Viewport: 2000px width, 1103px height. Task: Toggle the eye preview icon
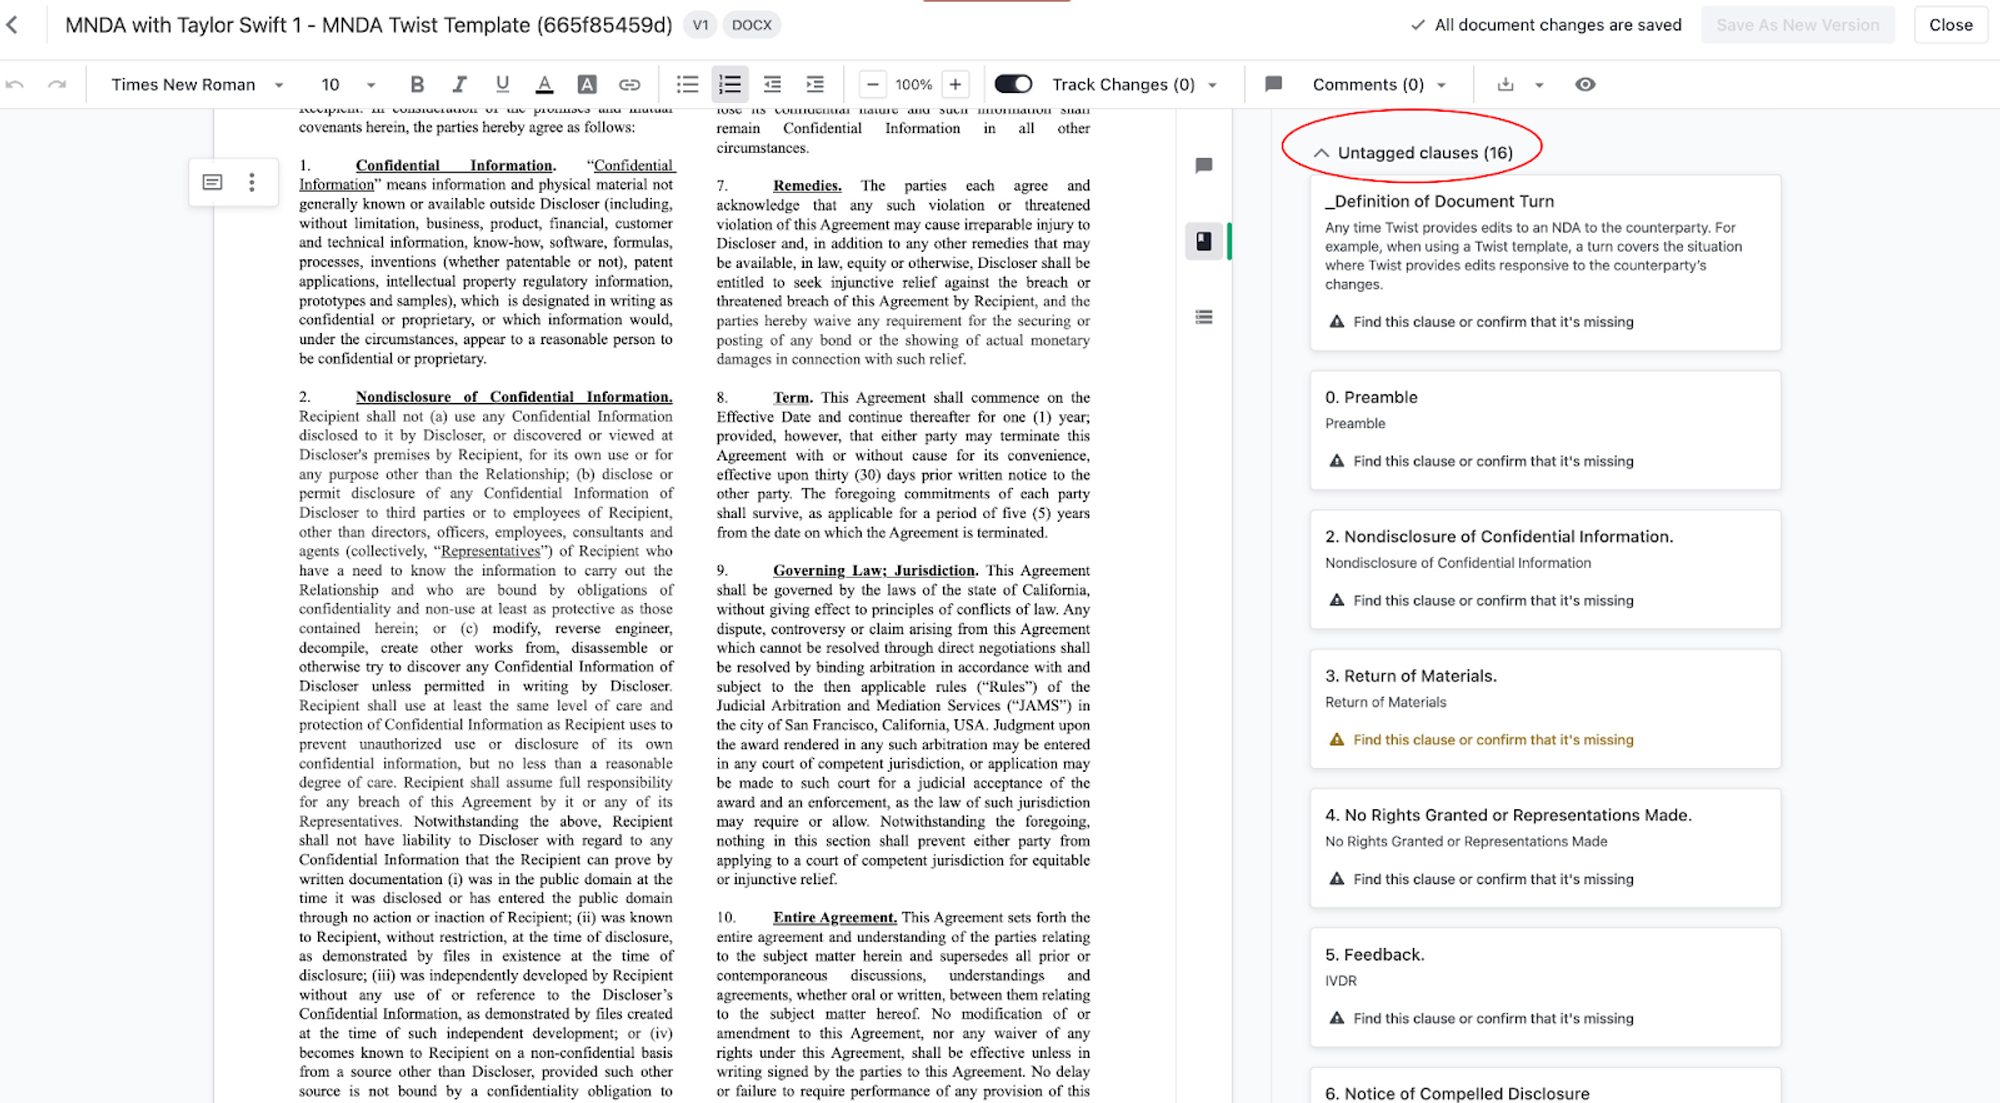point(1585,85)
